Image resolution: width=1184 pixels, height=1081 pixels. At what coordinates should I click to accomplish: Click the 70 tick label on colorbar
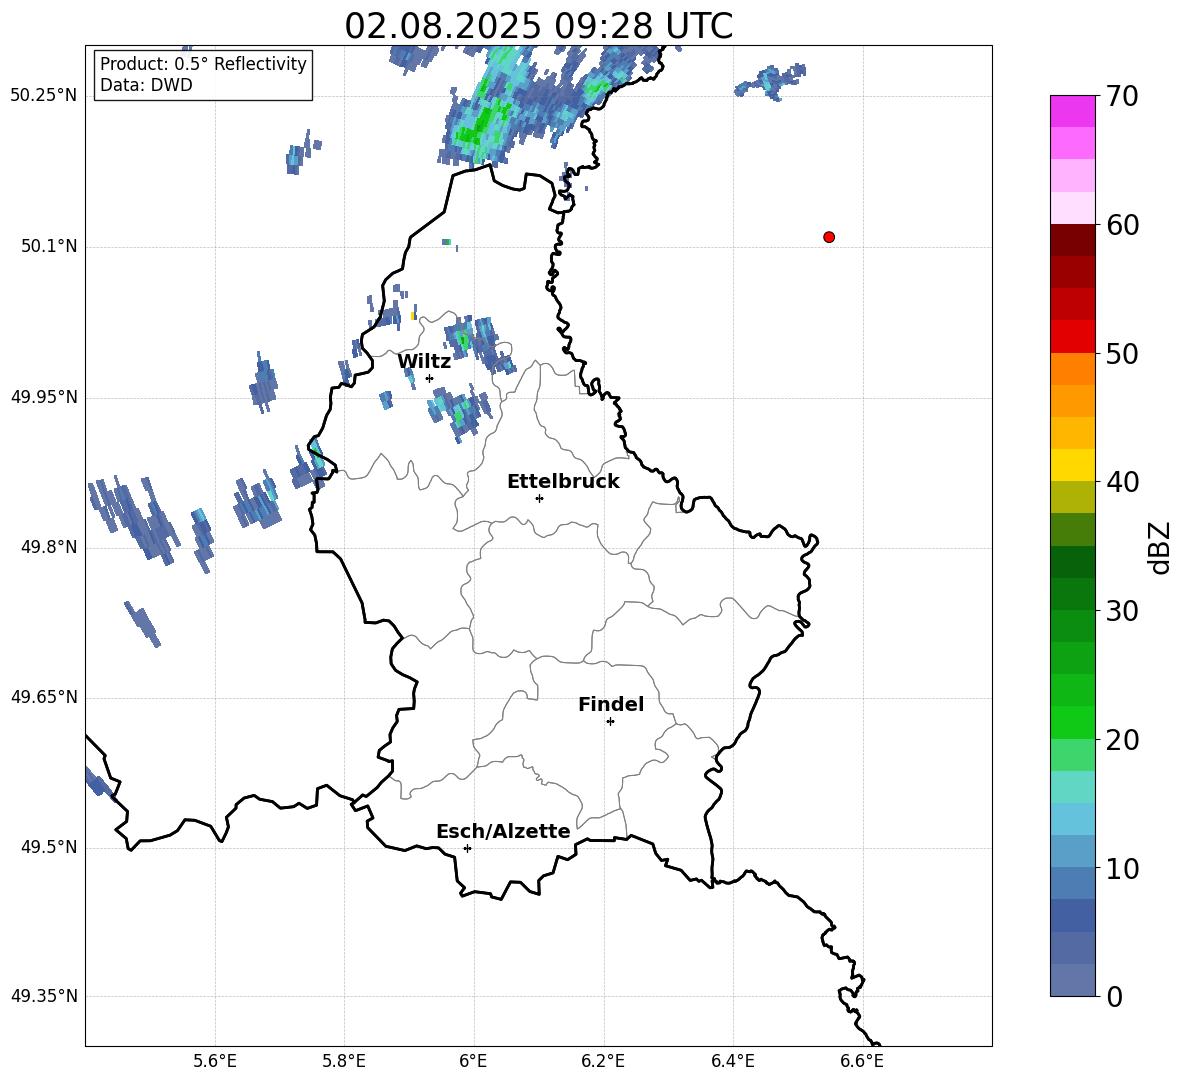pos(1122,97)
